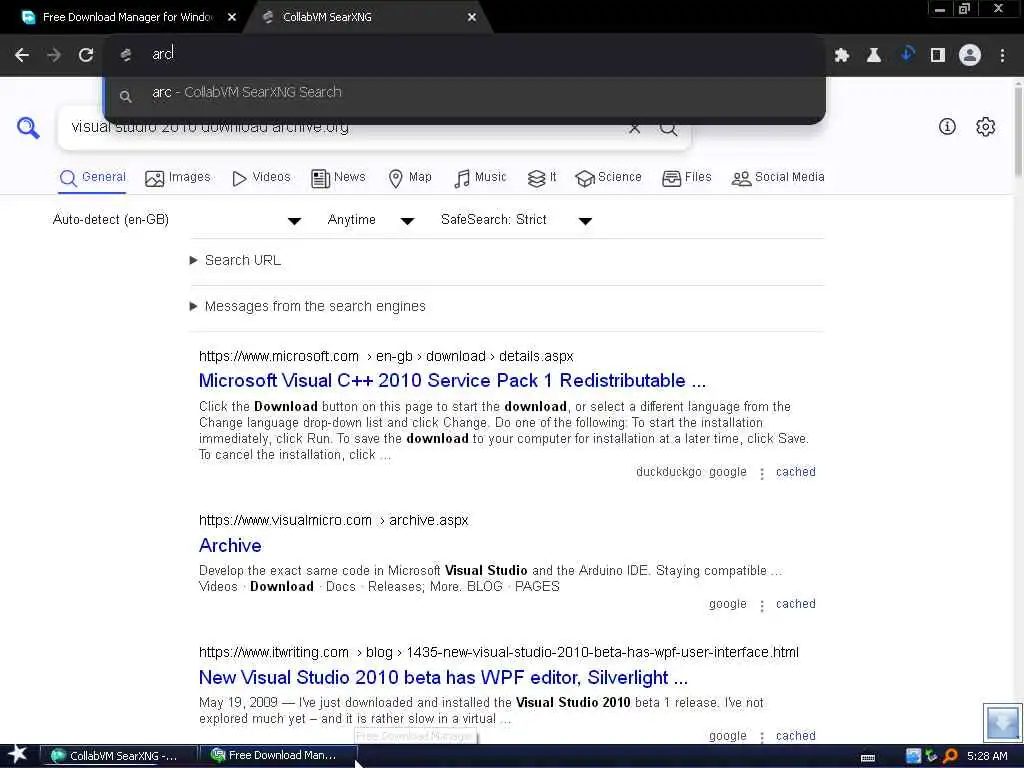Image resolution: width=1024 pixels, height=768 pixels.
Task: Expand Messages from the search engines
Action: coord(307,306)
